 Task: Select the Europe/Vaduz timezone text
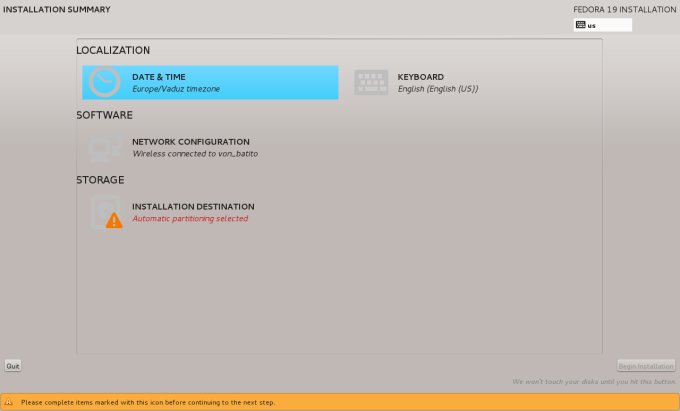pos(176,89)
